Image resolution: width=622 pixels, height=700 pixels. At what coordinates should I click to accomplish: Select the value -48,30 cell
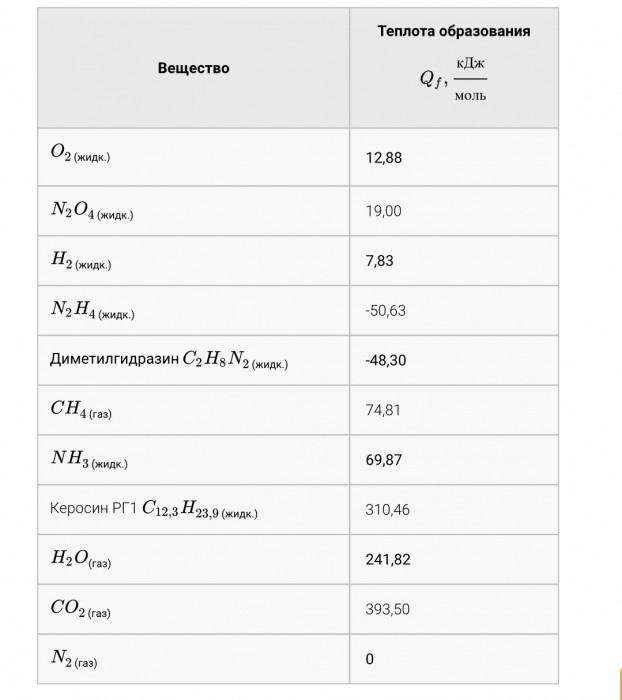(x=454, y=360)
